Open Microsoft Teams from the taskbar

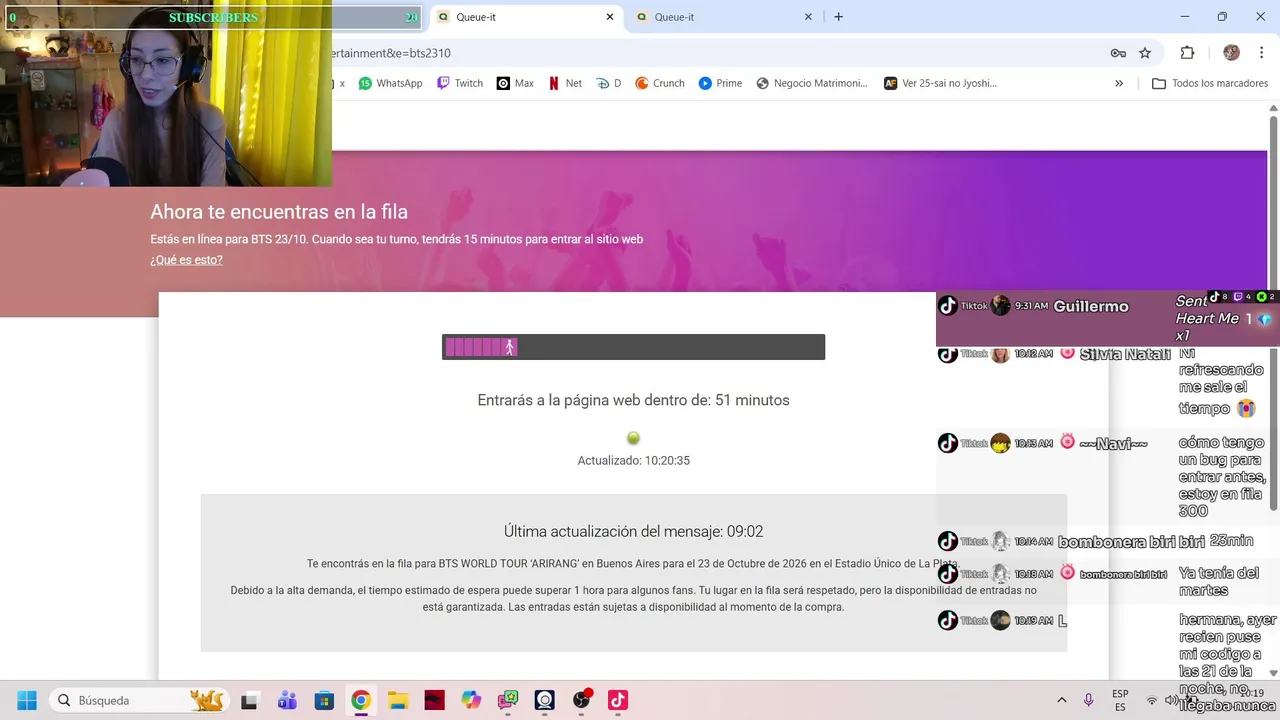pyautogui.click(x=287, y=700)
